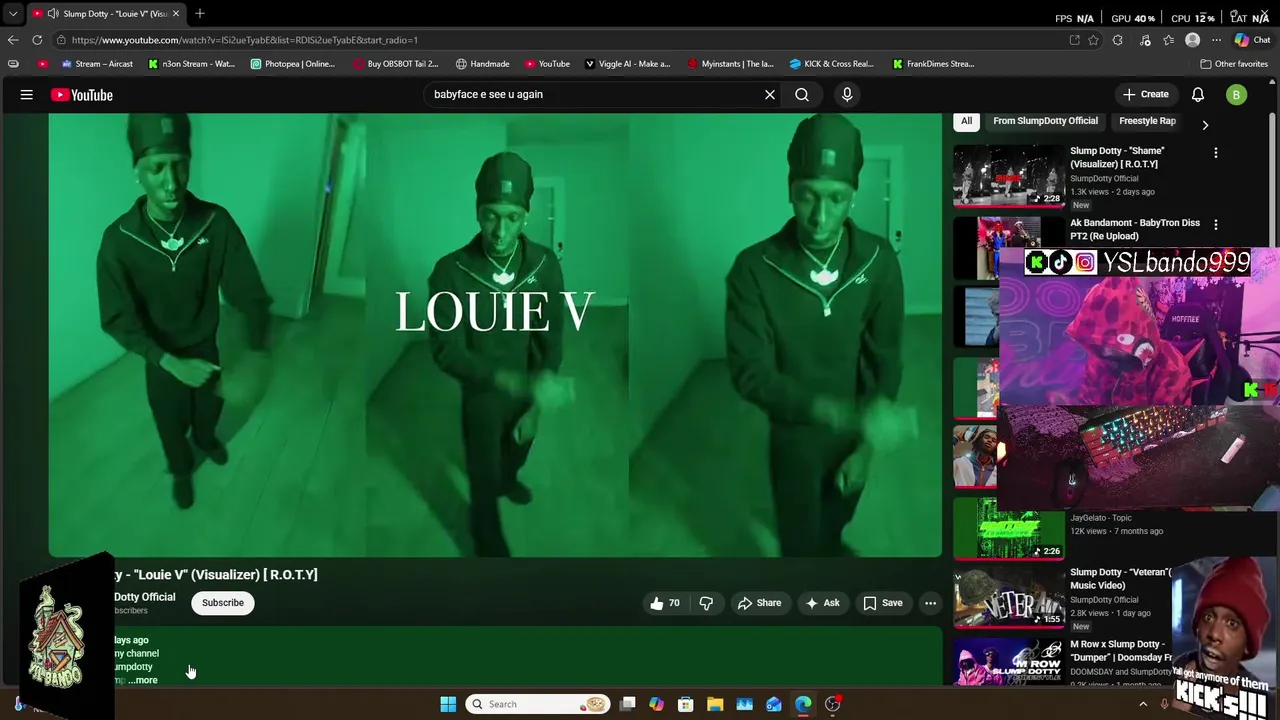The width and height of the screenshot is (1280, 720).
Task: Open FrankDimes Stream bookmark
Action: [x=933, y=64]
